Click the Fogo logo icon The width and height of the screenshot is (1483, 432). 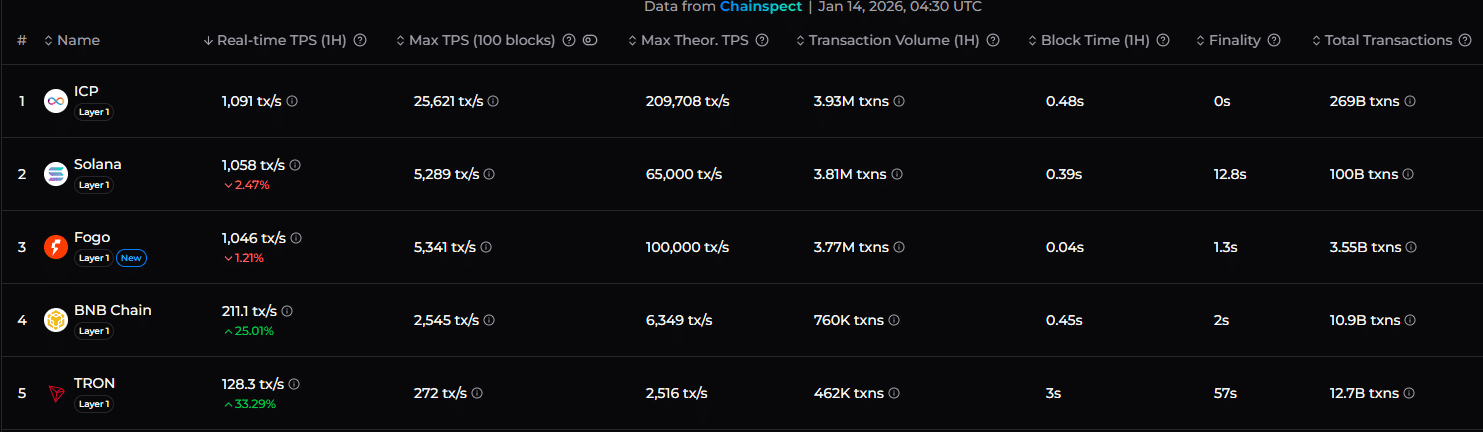click(56, 247)
